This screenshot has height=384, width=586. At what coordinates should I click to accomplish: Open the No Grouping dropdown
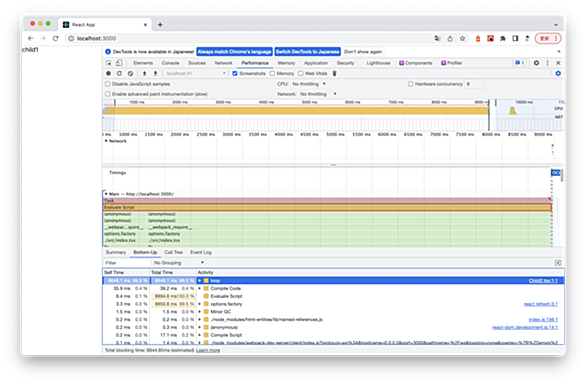(179, 263)
